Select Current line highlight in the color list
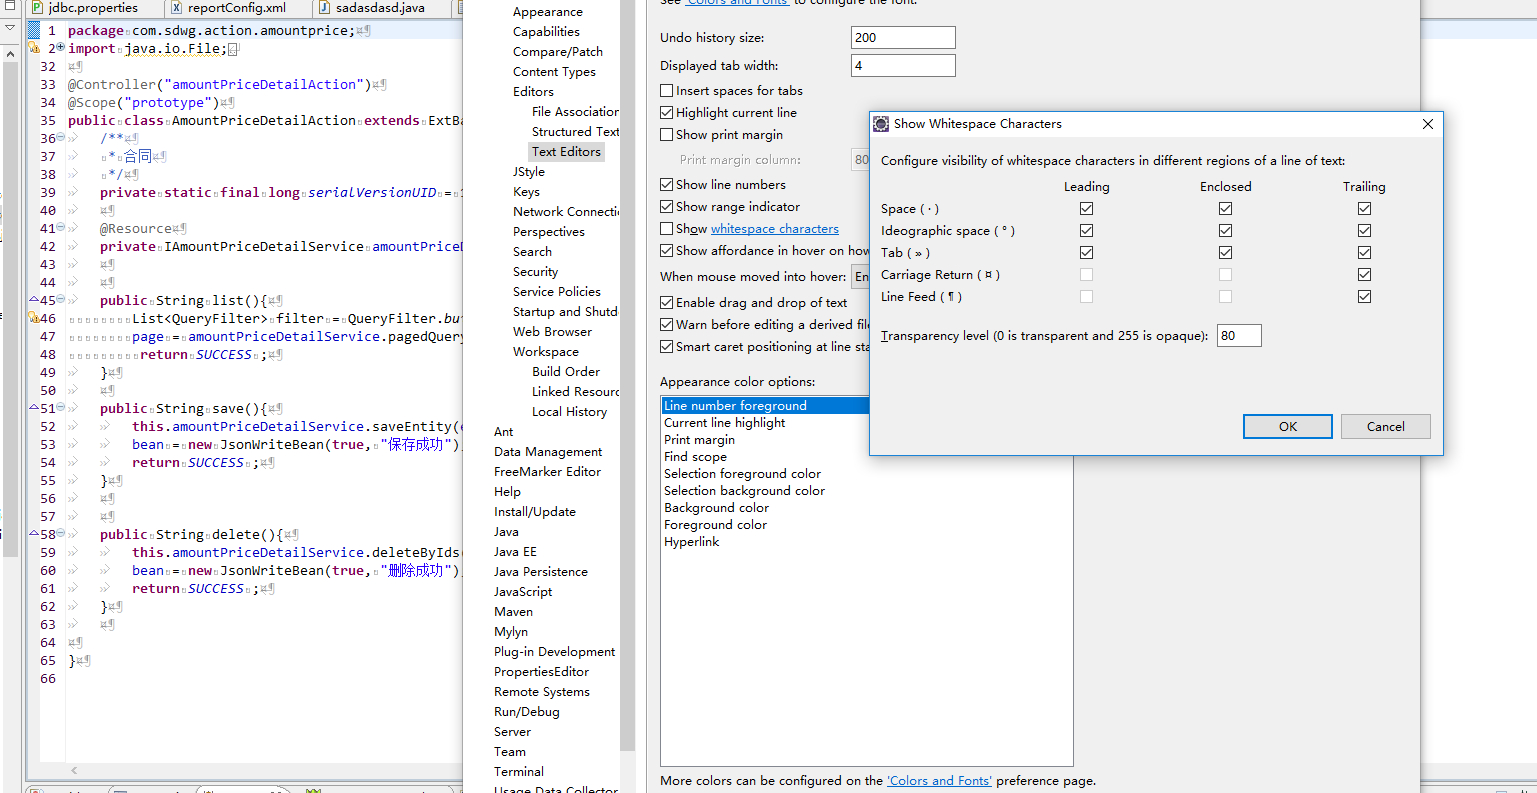Screen dimensions: 1537x793 pos(725,423)
